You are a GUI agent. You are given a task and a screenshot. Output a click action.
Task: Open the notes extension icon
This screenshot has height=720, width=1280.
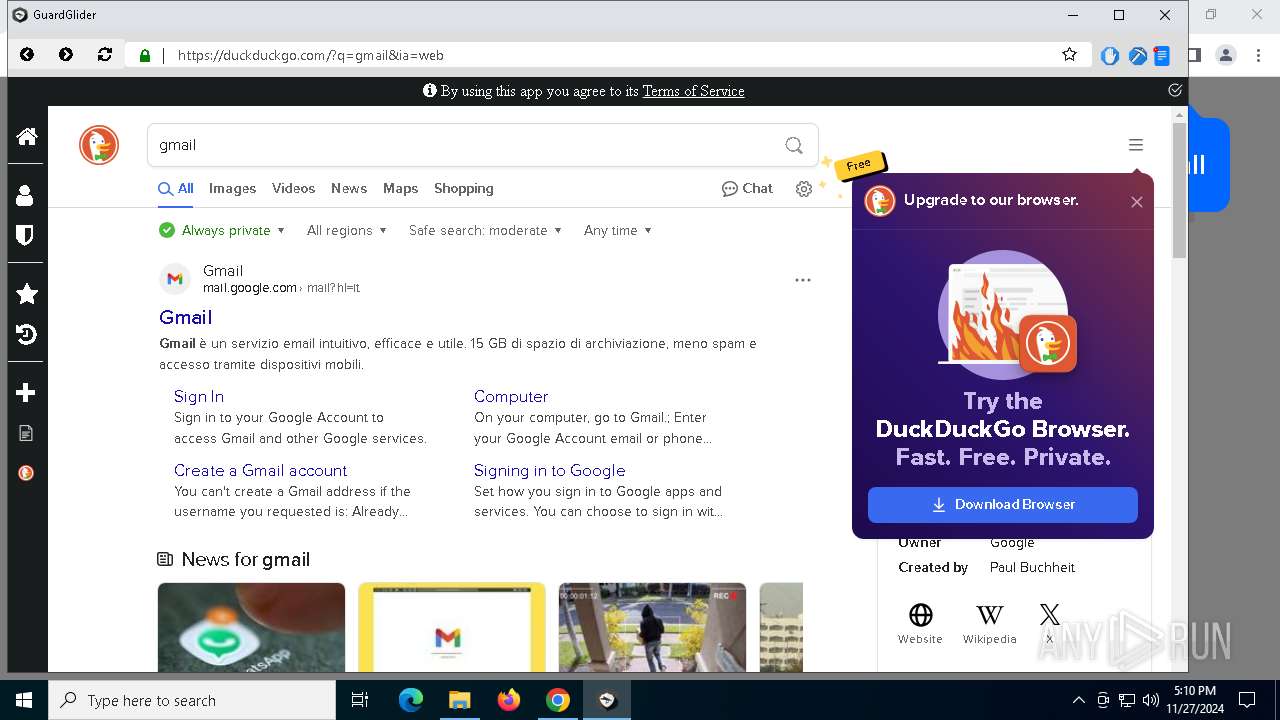(1162, 56)
